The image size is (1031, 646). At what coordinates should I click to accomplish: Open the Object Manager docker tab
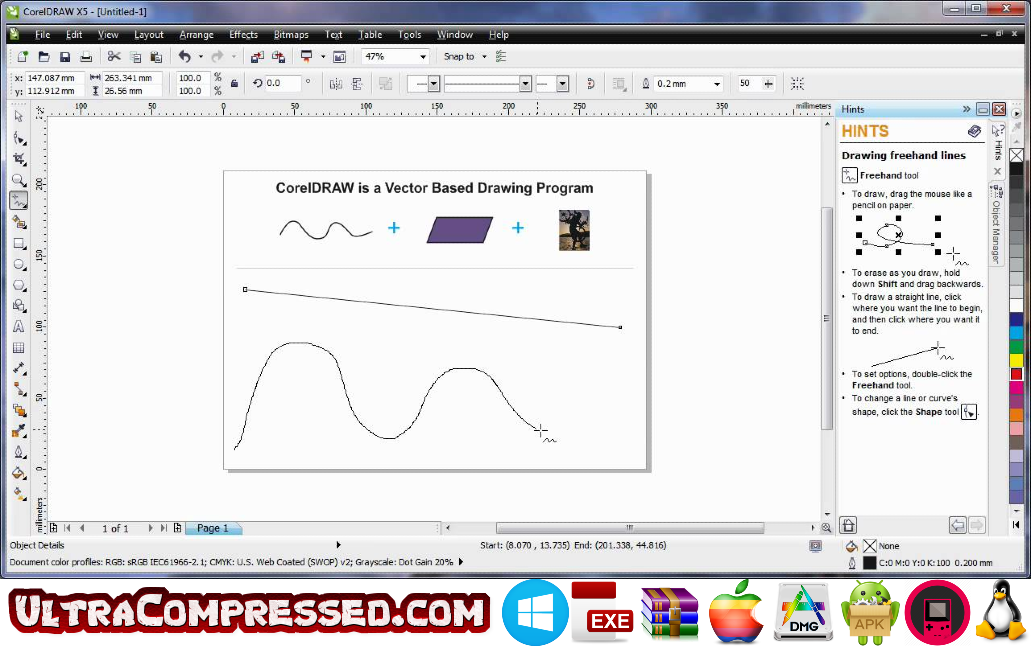point(997,225)
